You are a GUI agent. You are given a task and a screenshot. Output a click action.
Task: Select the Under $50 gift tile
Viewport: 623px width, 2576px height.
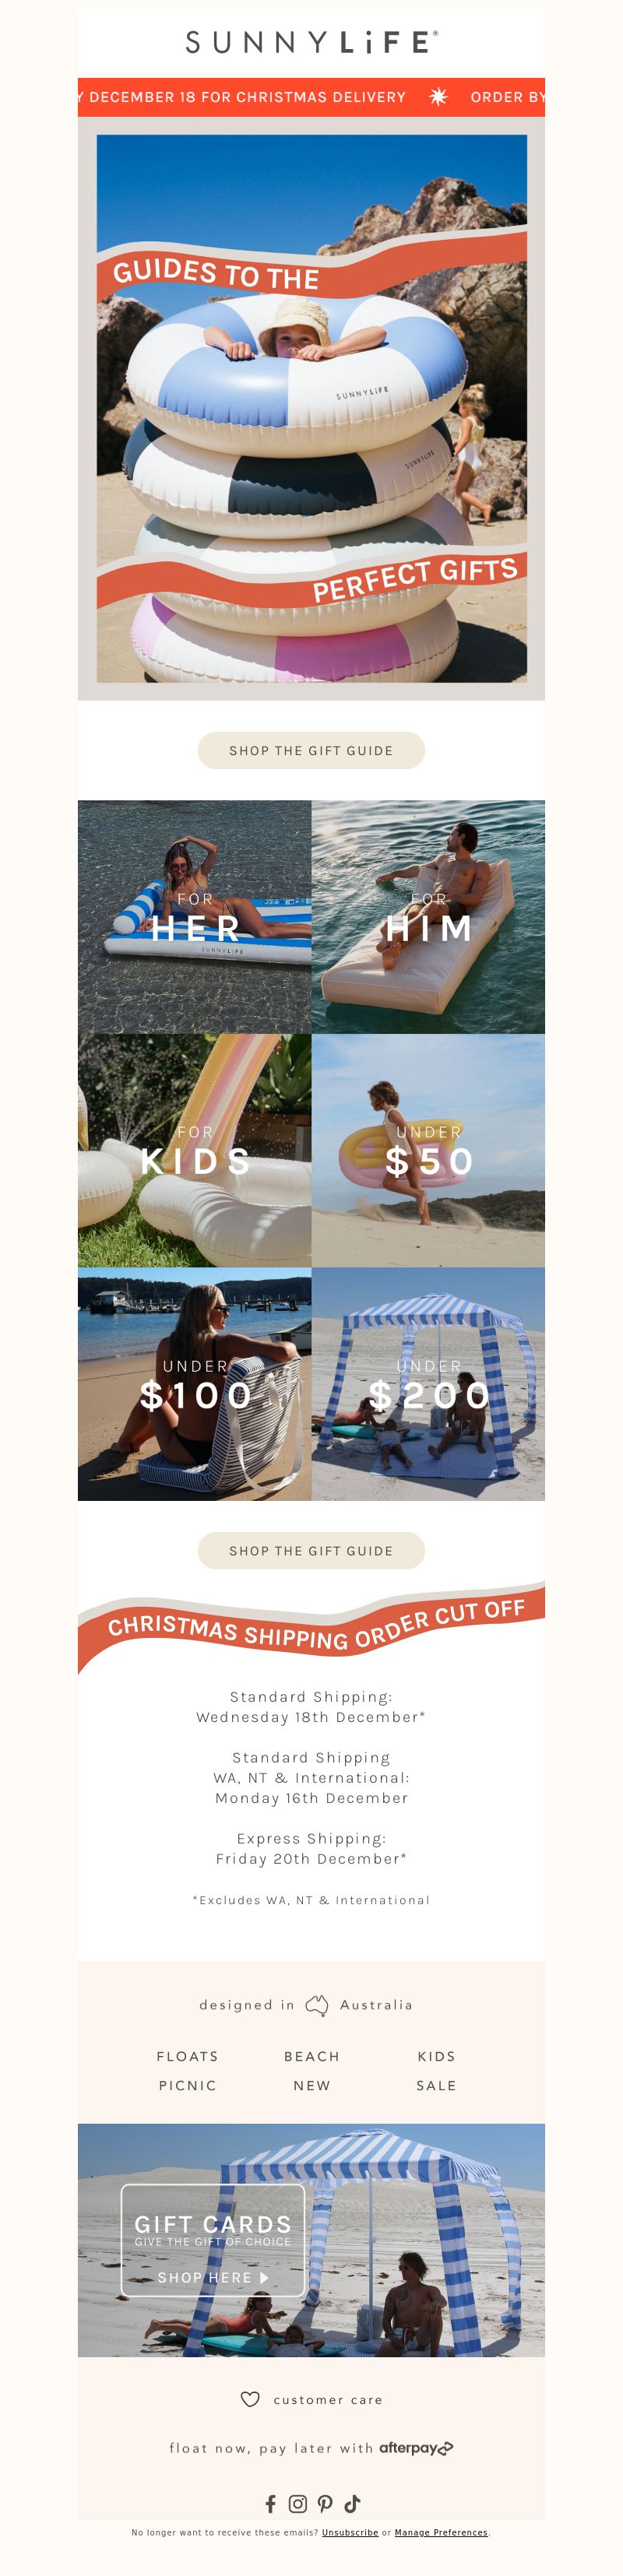pyautogui.click(x=428, y=1150)
